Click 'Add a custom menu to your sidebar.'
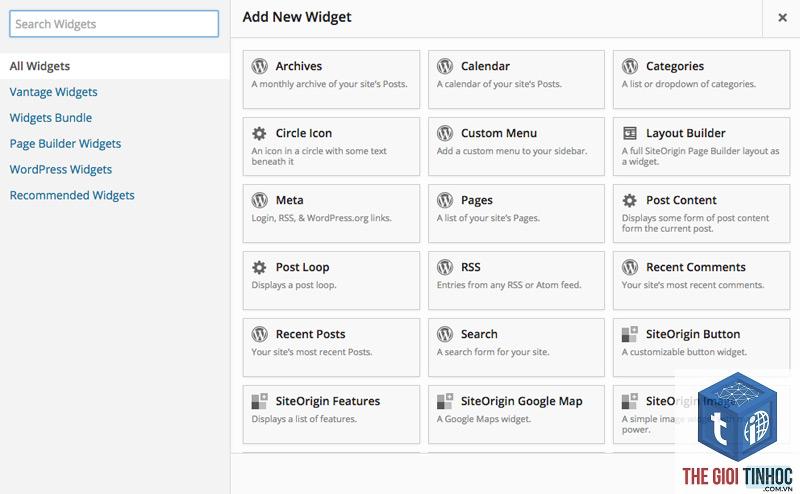 512,151
